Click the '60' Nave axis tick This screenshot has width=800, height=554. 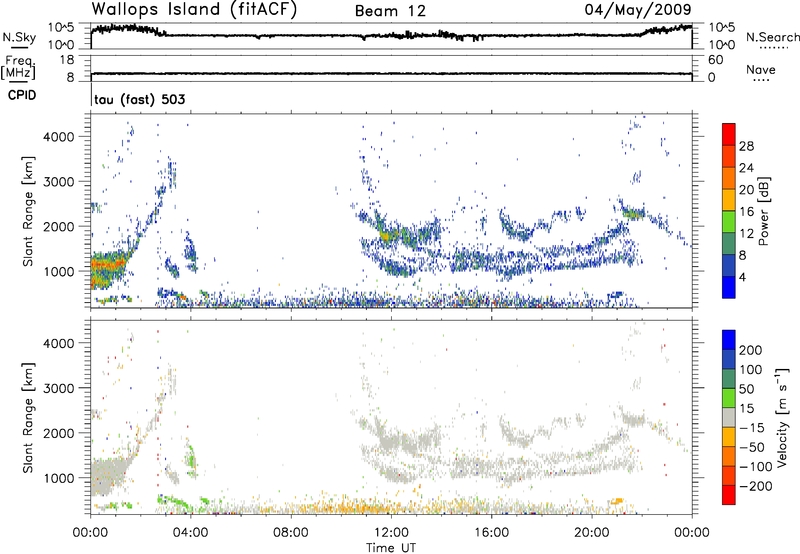pyautogui.click(x=715, y=59)
